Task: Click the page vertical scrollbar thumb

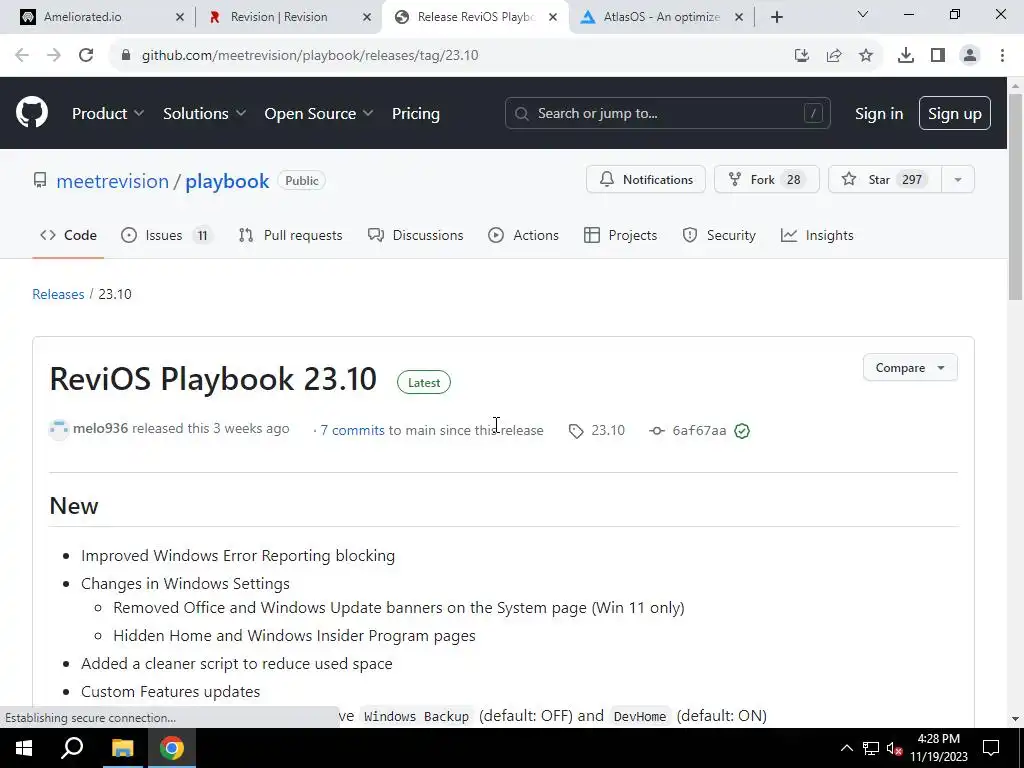Action: click(1016, 196)
